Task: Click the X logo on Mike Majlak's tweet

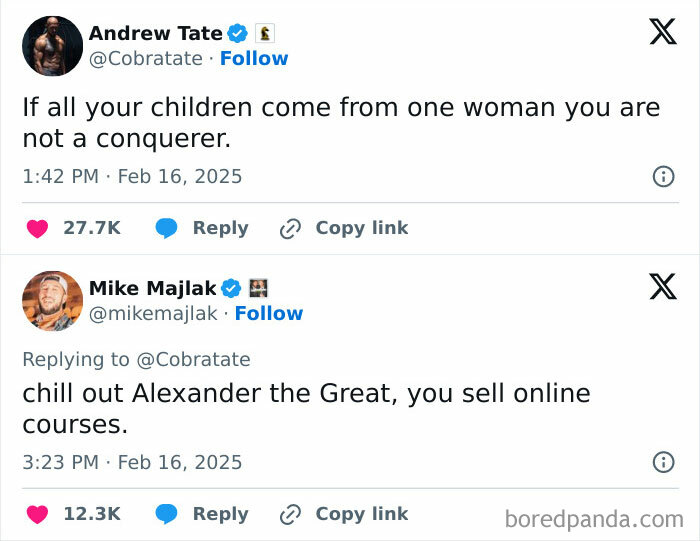Action: (x=663, y=286)
